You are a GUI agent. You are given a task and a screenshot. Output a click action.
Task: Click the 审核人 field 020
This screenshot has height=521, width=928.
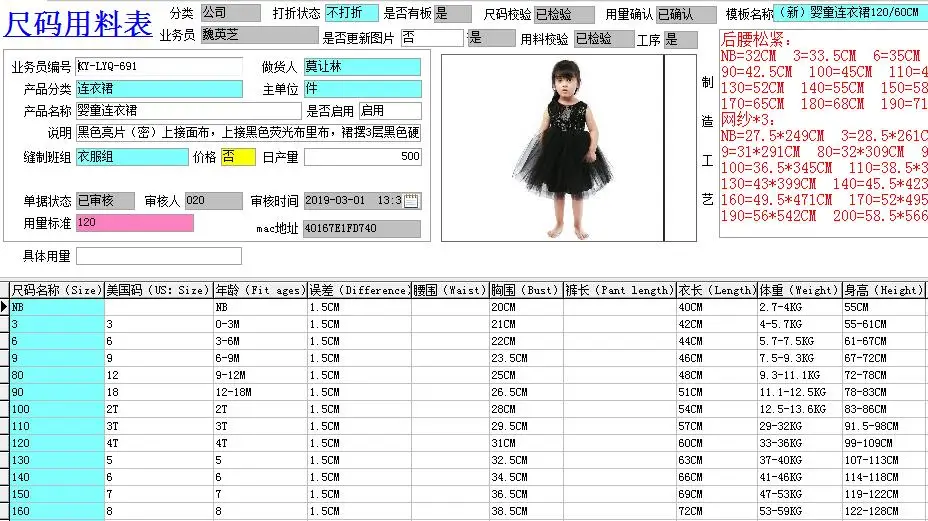pyautogui.click(x=213, y=201)
